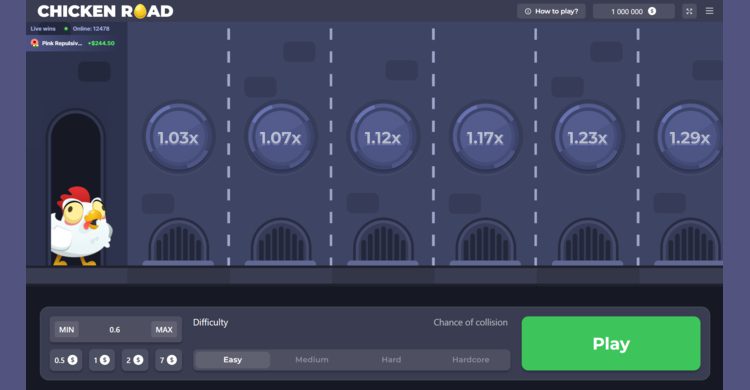The width and height of the screenshot is (750, 390).
Task: Select Medium difficulty
Action: 312,360
